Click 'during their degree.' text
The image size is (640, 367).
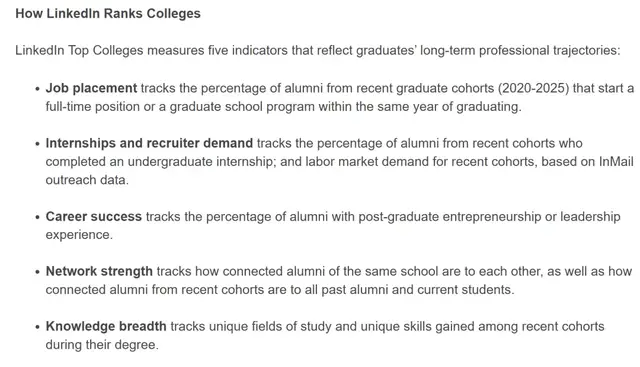[x=102, y=345]
